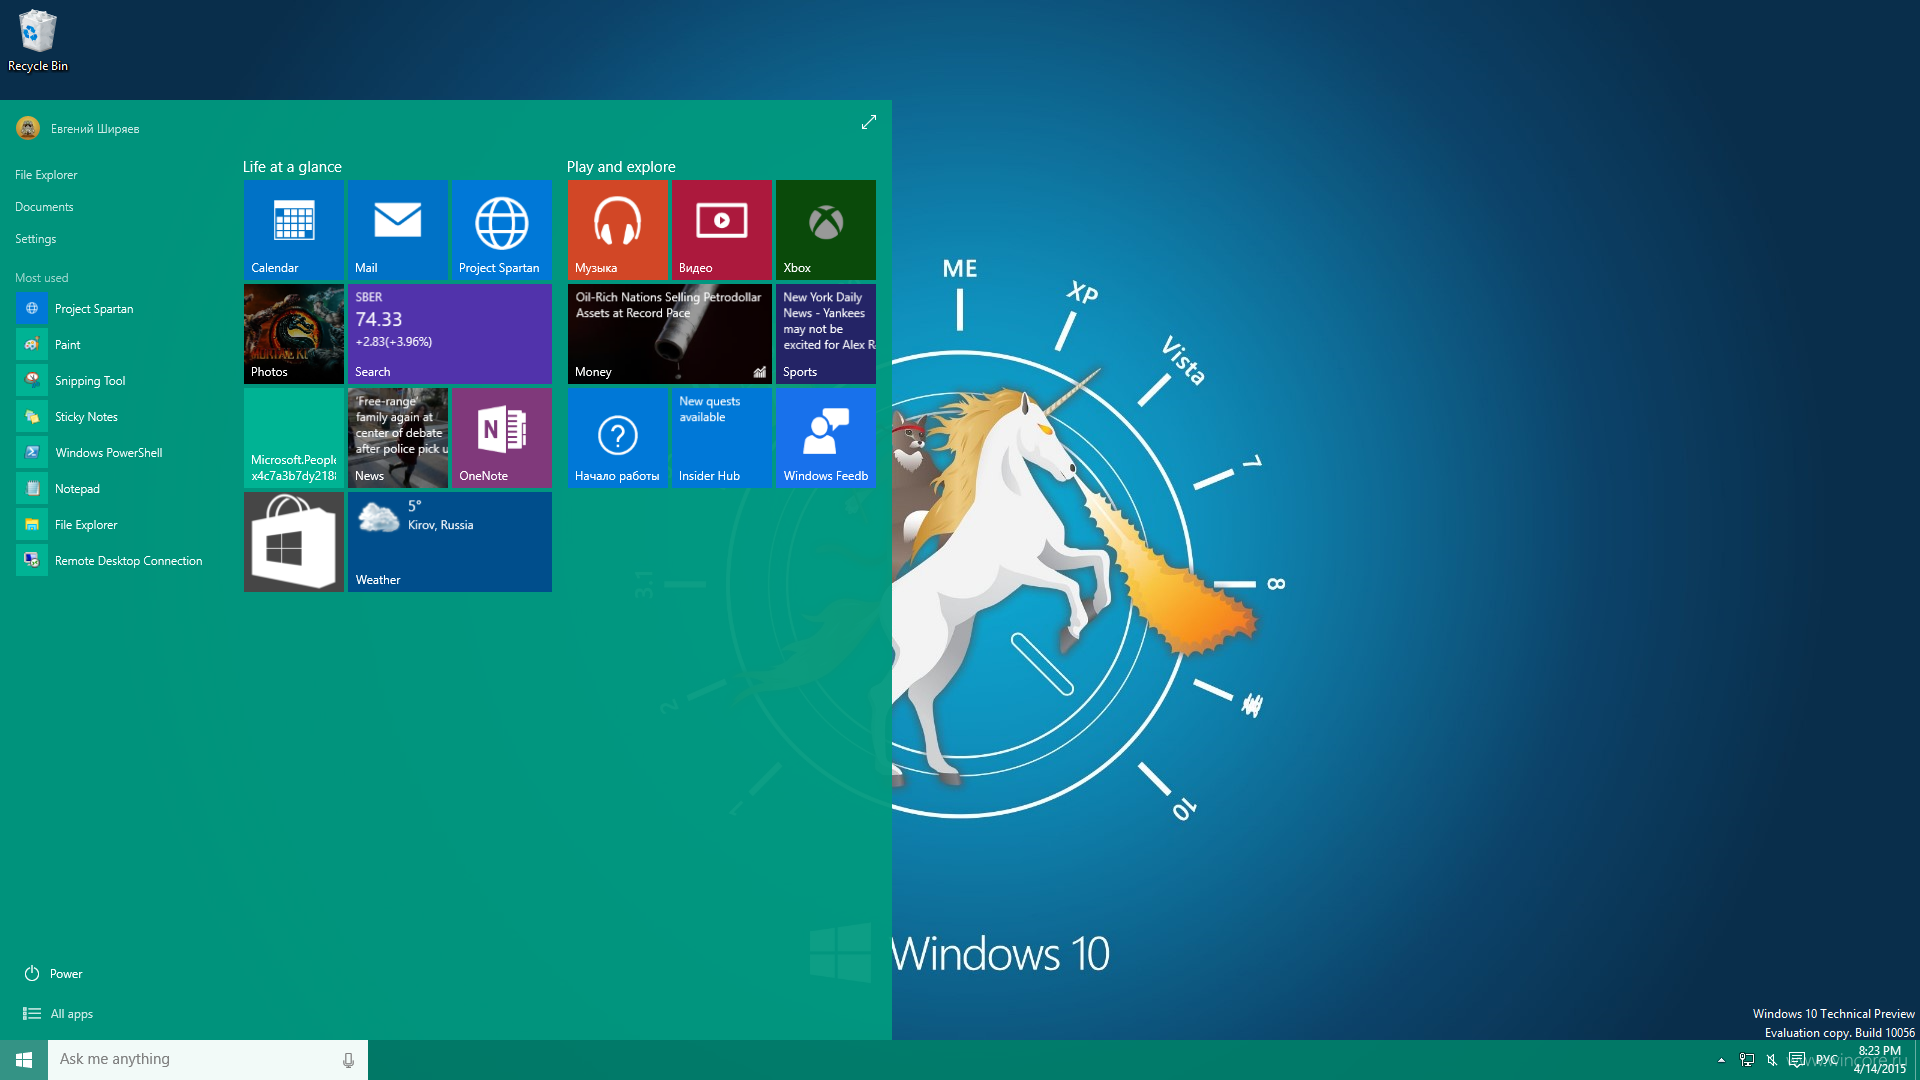This screenshot has height=1080, width=1920.
Task: Click the Windows Start button
Action: coord(24,1060)
